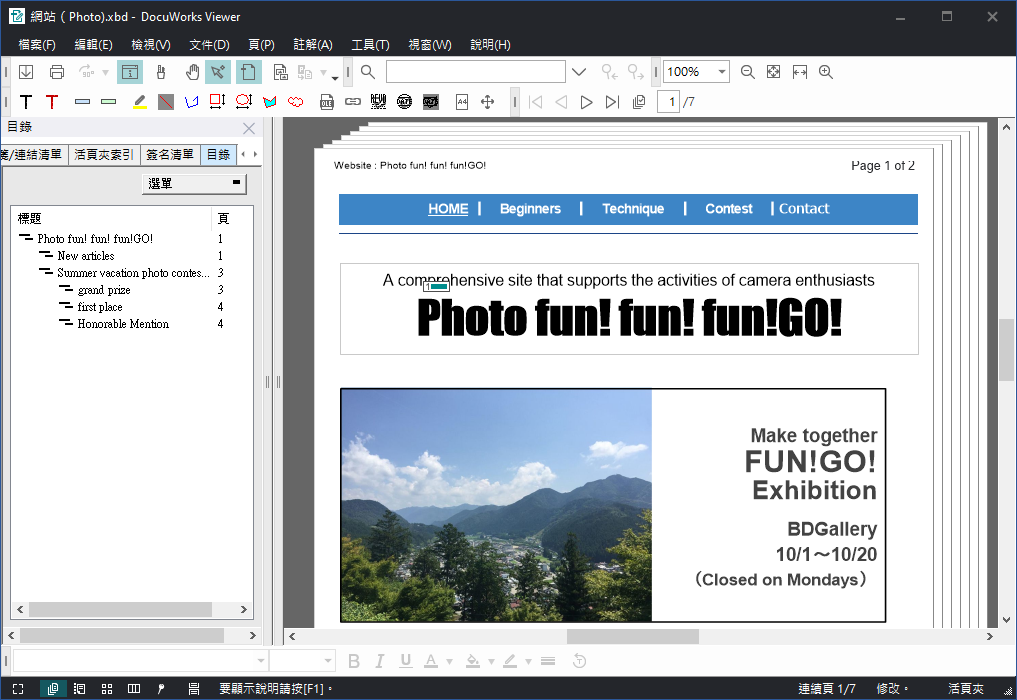Image resolution: width=1017 pixels, height=700 pixels.
Task: Go to the next page arrow
Action: tap(586, 102)
